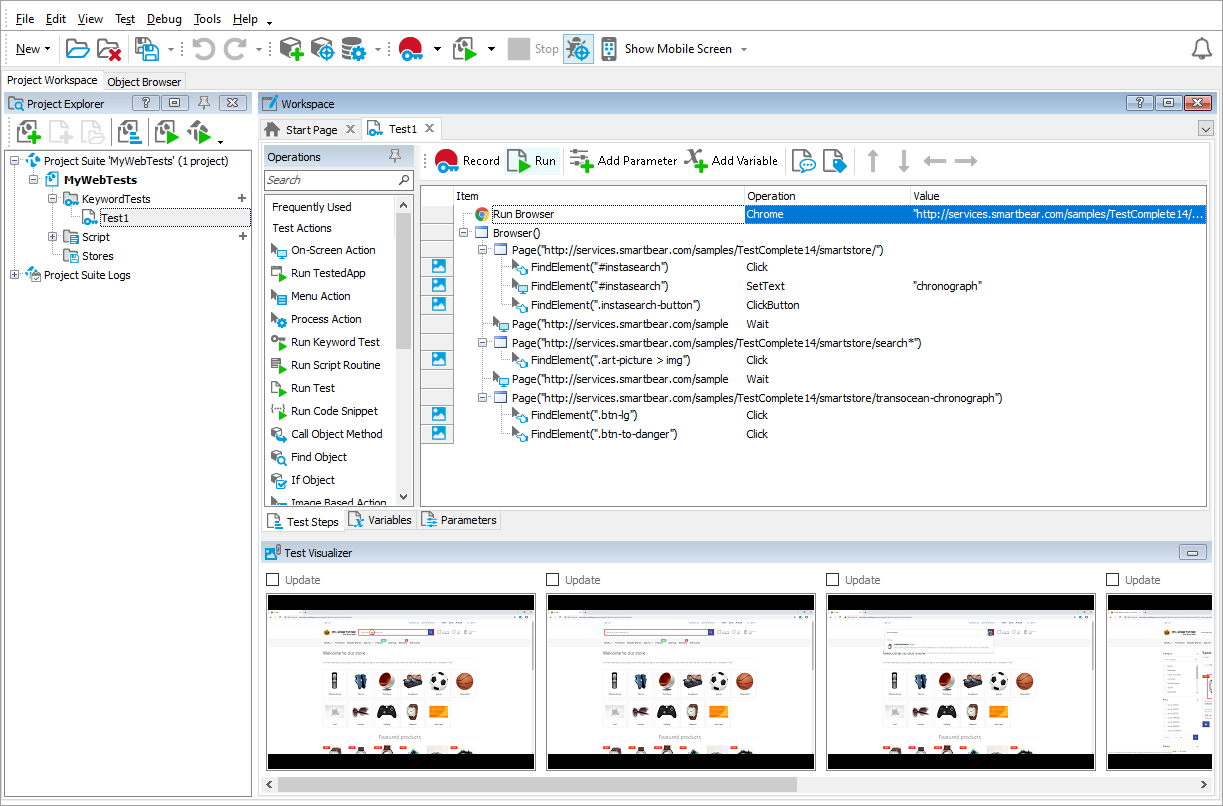Click the Operations search field
This screenshot has width=1223, height=806.
[338, 180]
